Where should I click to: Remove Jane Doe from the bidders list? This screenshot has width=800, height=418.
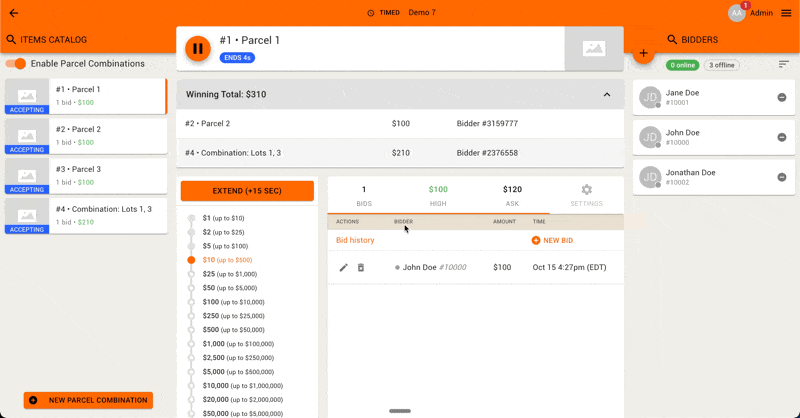[x=782, y=97]
